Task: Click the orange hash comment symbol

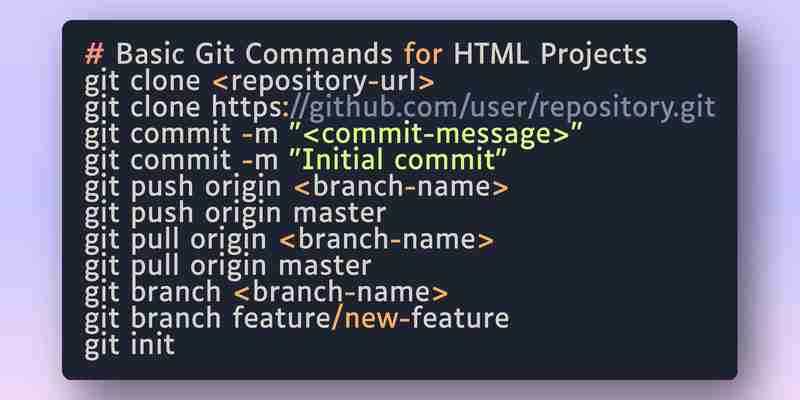Action: [94, 54]
